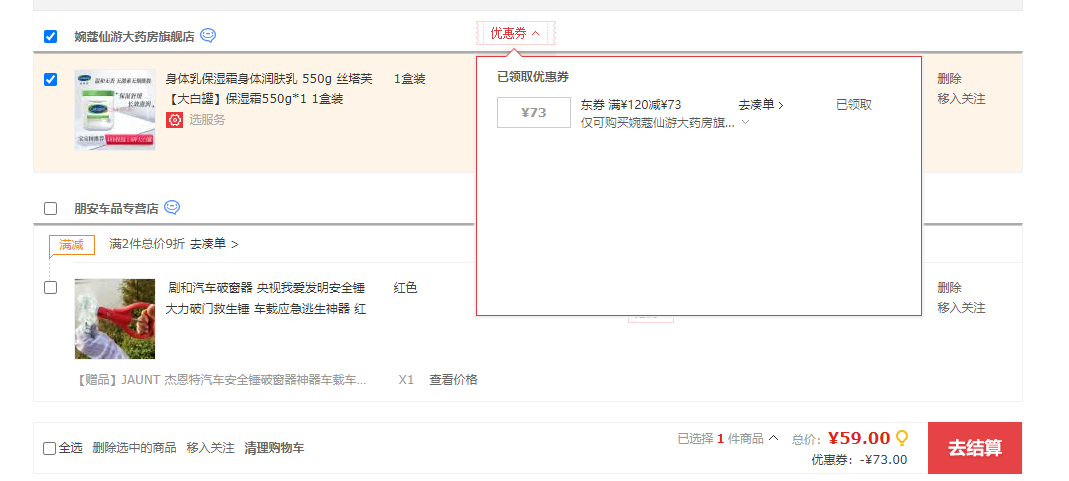Click the red 选服务 service icon
This screenshot has height=481, width=1069.
tap(175, 120)
